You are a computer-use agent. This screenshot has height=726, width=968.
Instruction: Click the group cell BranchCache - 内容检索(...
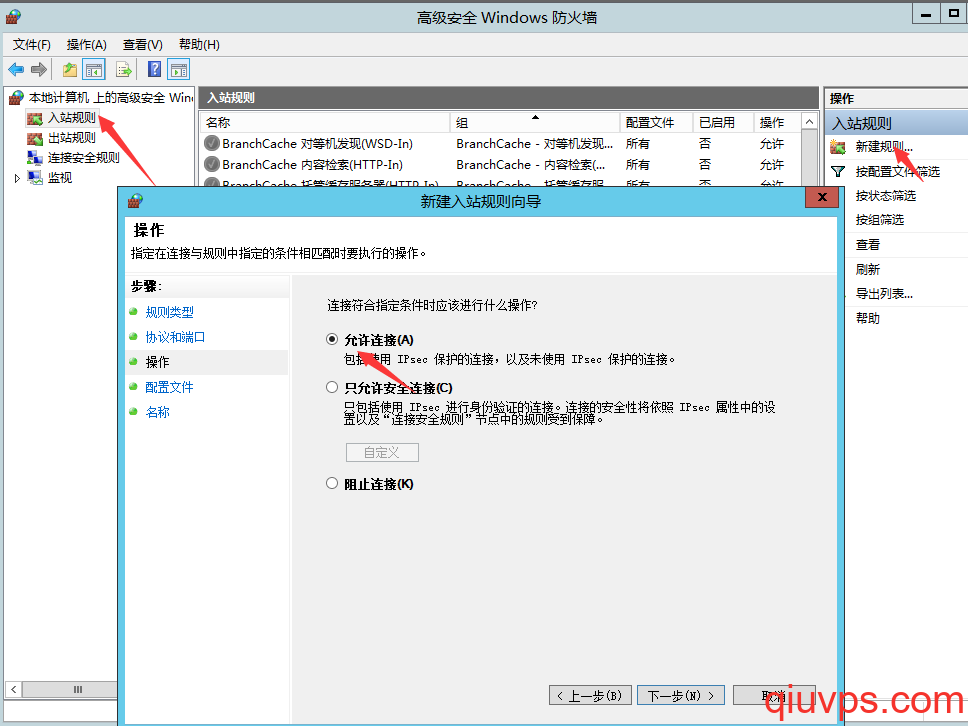coord(531,165)
